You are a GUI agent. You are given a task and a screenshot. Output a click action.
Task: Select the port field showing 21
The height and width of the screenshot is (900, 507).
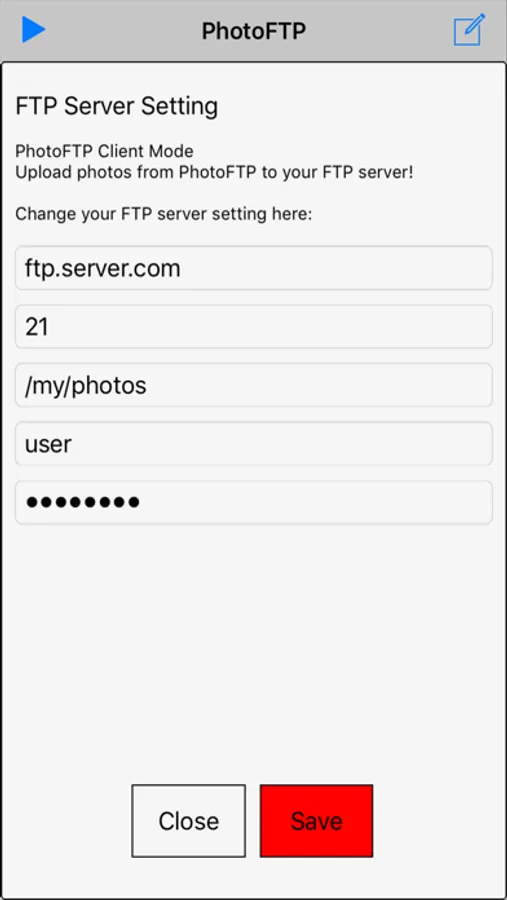(x=253, y=327)
